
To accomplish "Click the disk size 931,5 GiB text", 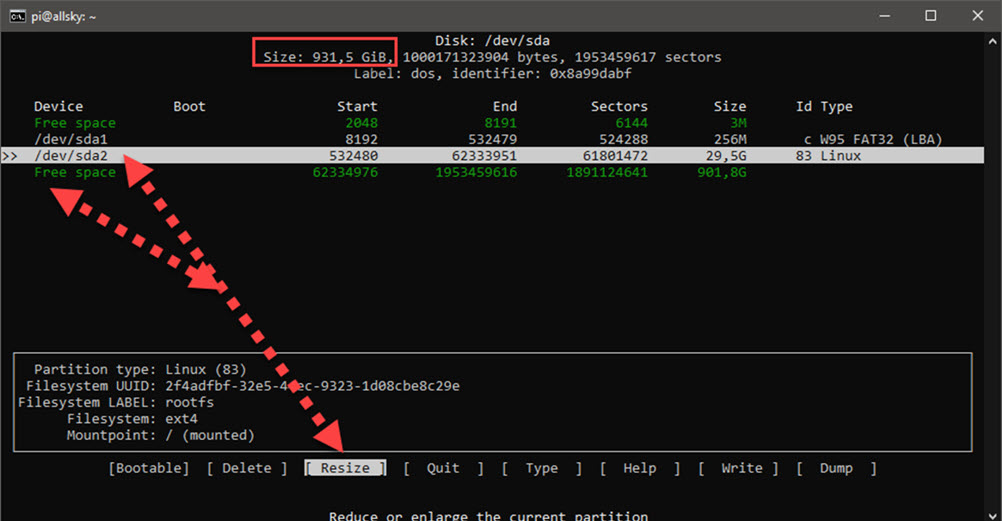I will (323, 57).
